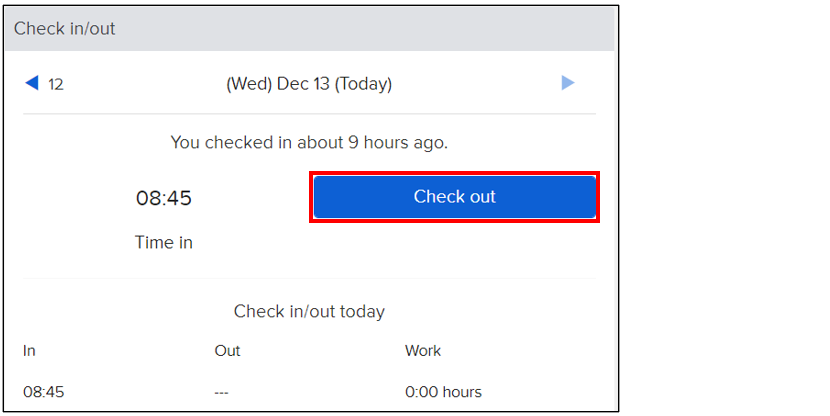Click the "---" placeholder in Out column
The width and height of the screenshot is (830, 416).
pyautogui.click(x=221, y=392)
